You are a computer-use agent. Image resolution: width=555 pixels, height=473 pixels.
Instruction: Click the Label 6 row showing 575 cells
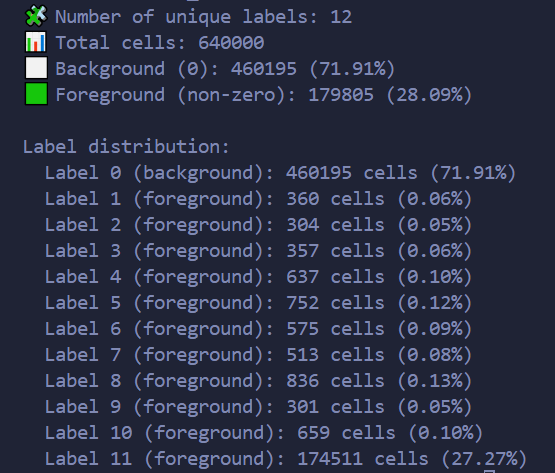click(x=258, y=329)
